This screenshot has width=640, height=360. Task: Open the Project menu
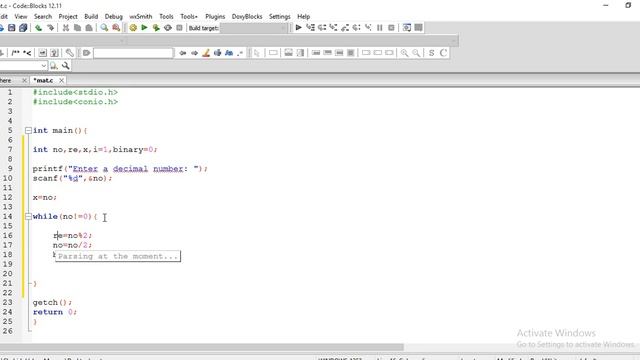click(68, 16)
